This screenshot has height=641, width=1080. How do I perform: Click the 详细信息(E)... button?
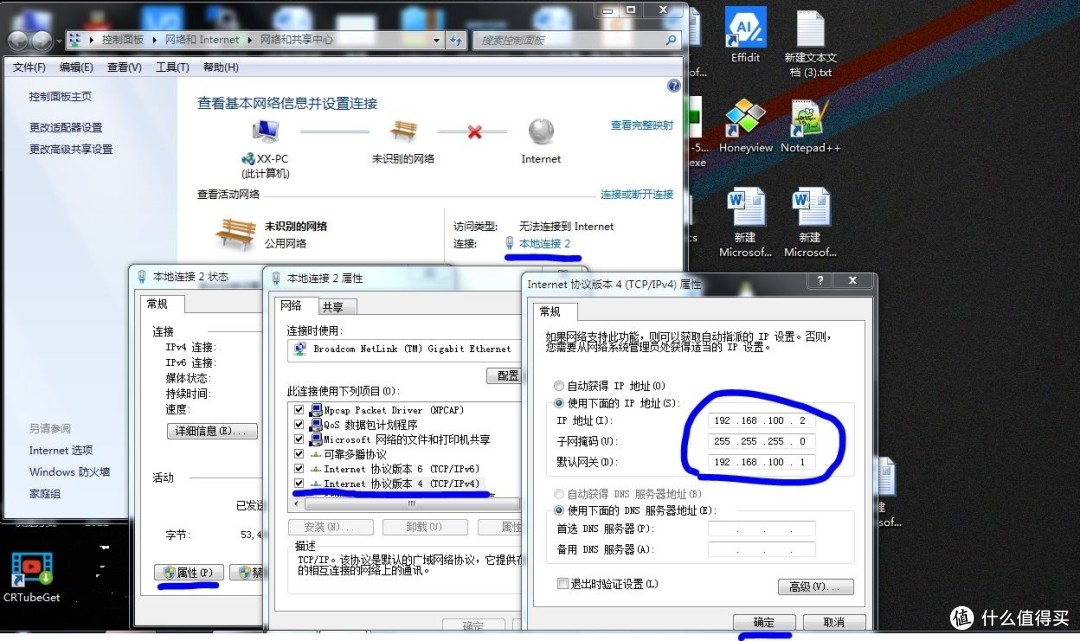click(212, 431)
